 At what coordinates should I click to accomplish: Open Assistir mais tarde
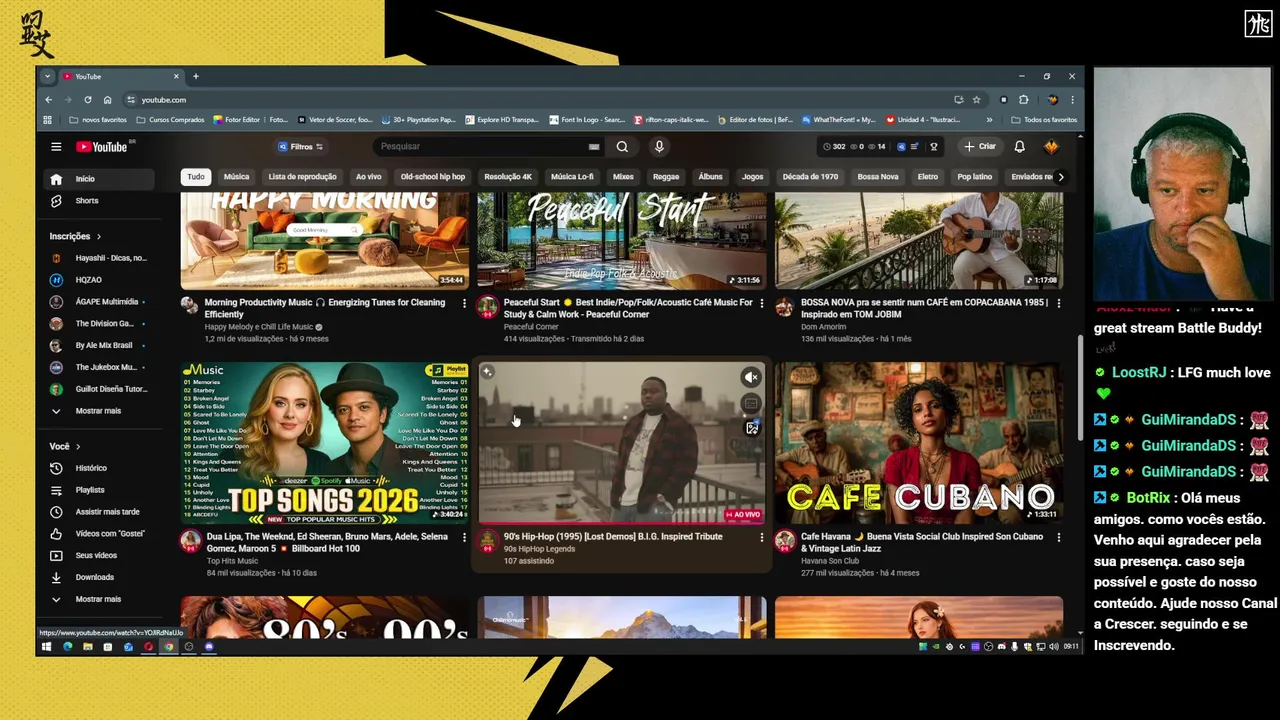[x=98, y=512]
